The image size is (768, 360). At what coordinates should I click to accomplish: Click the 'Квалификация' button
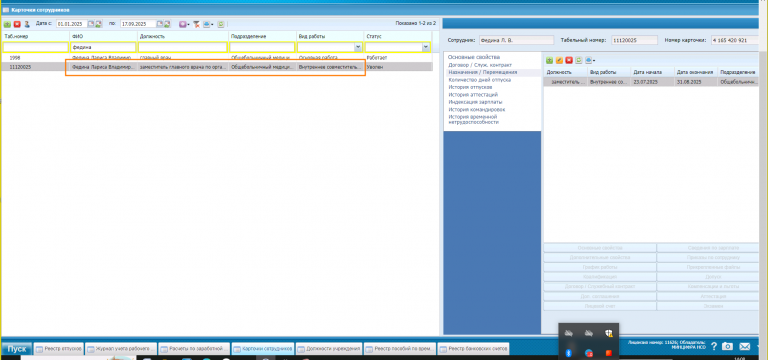(600, 277)
